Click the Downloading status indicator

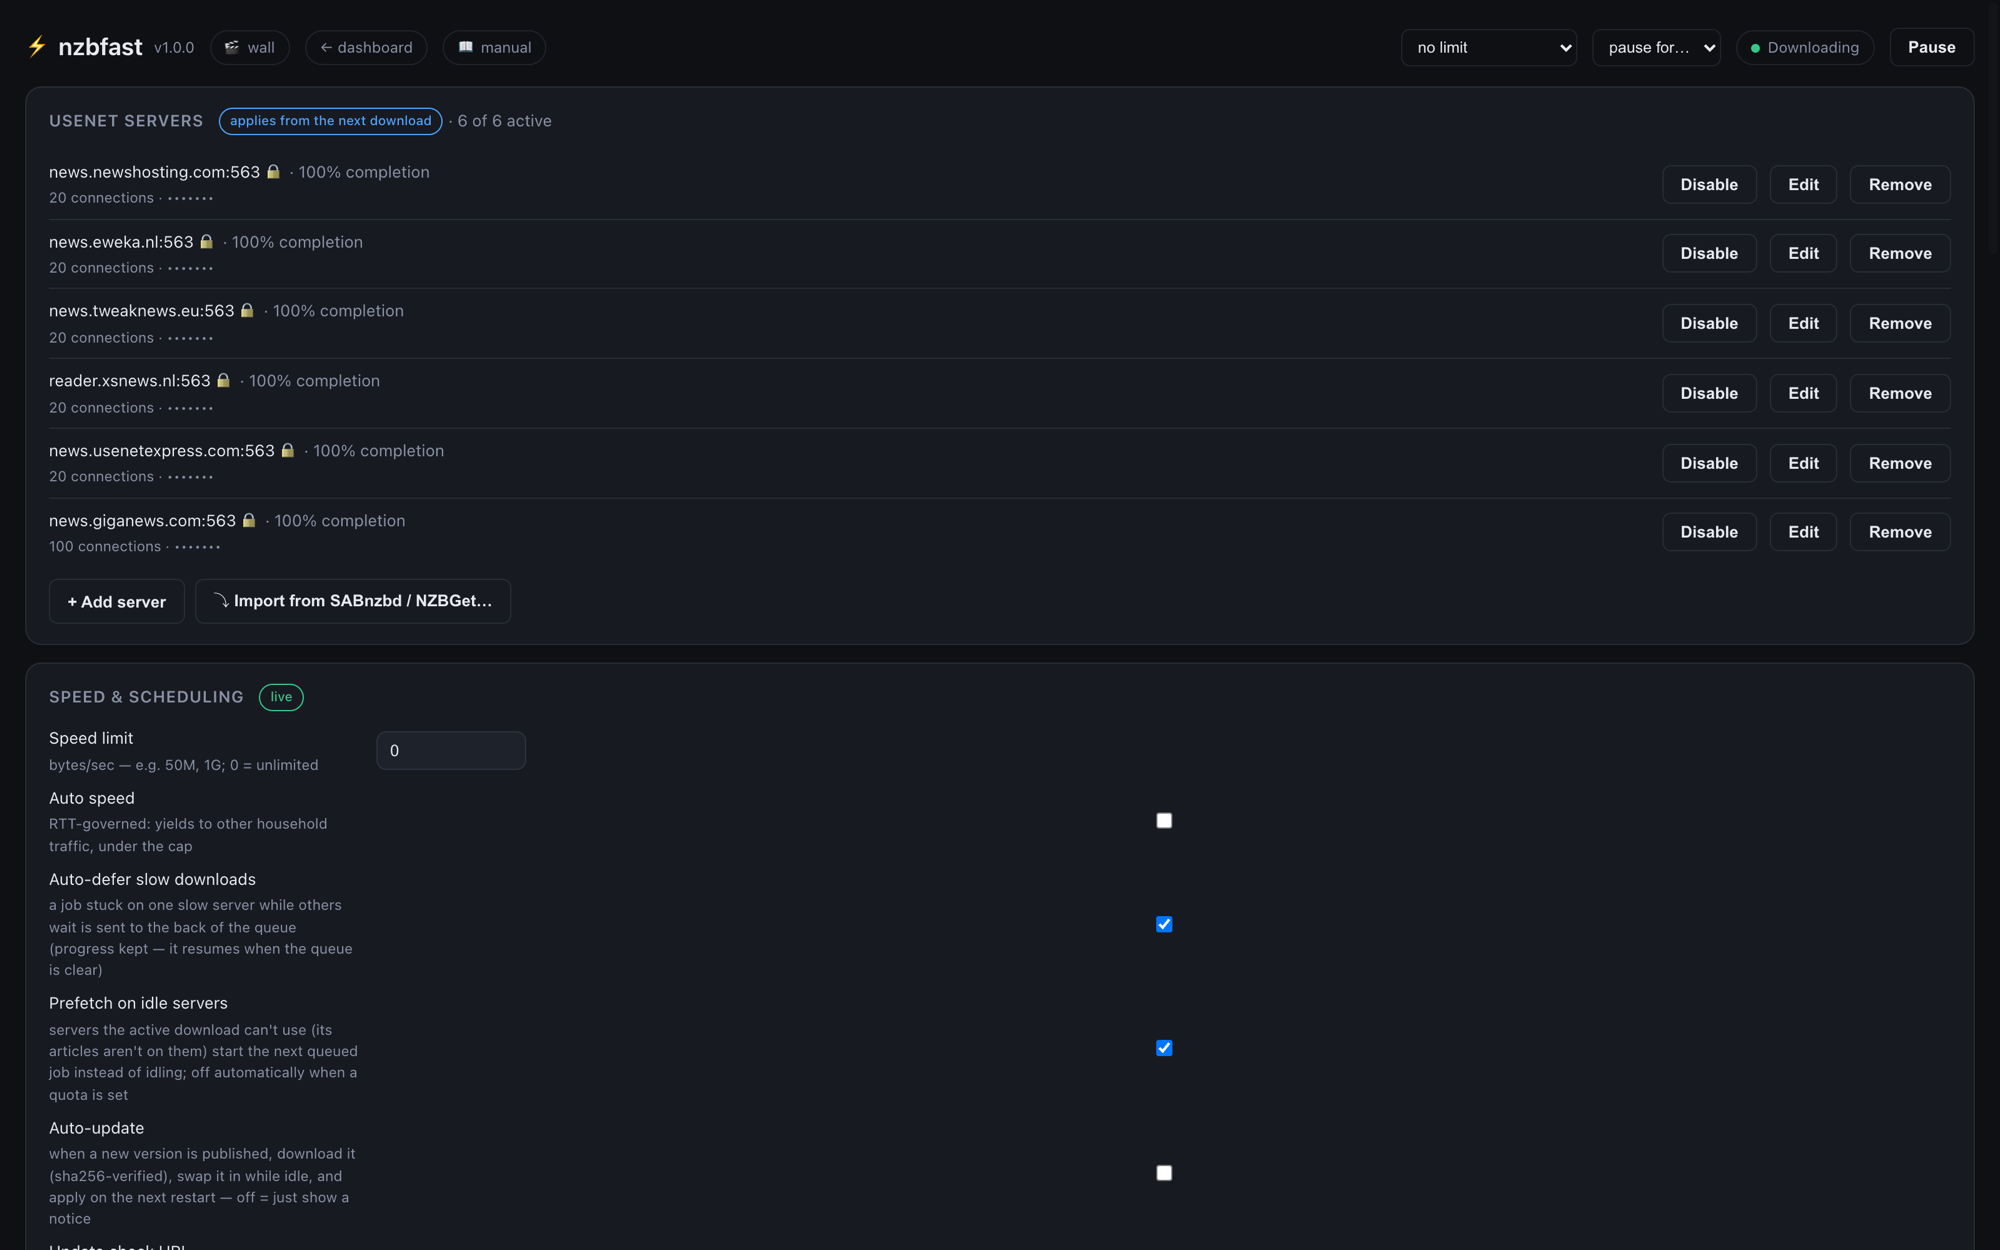[1805, 47]
